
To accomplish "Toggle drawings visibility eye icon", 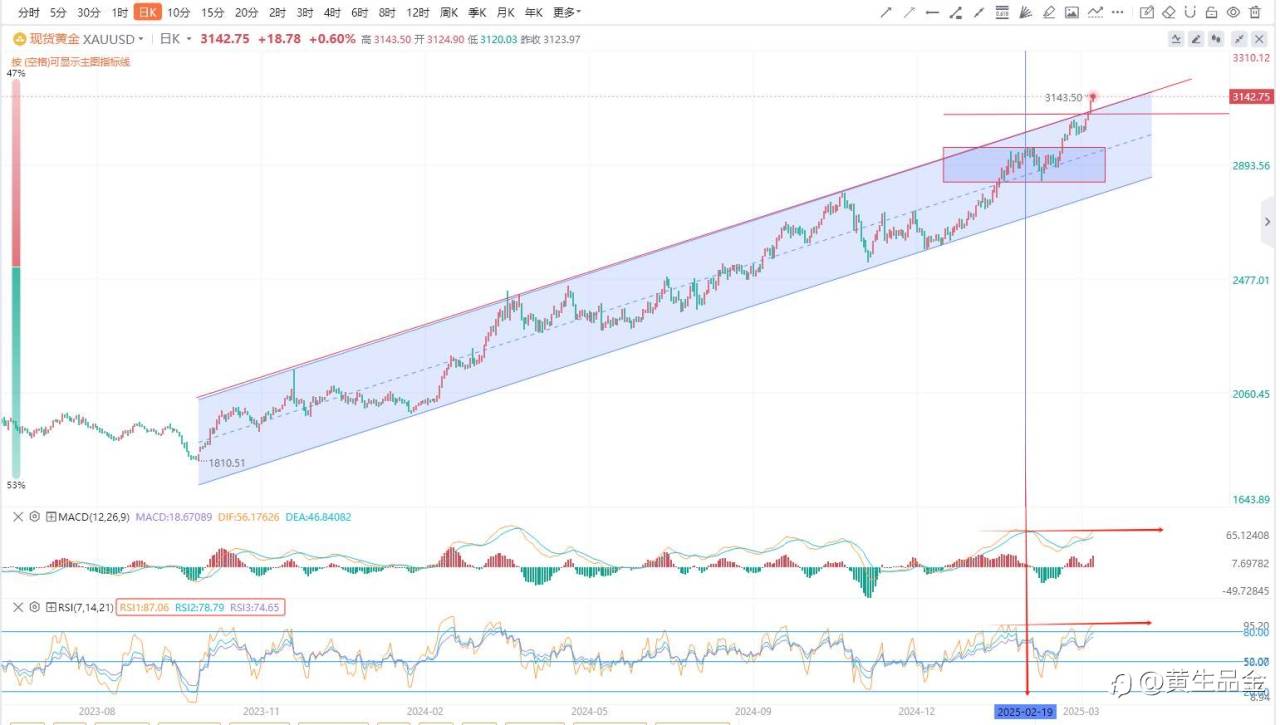I will 1234,13.
